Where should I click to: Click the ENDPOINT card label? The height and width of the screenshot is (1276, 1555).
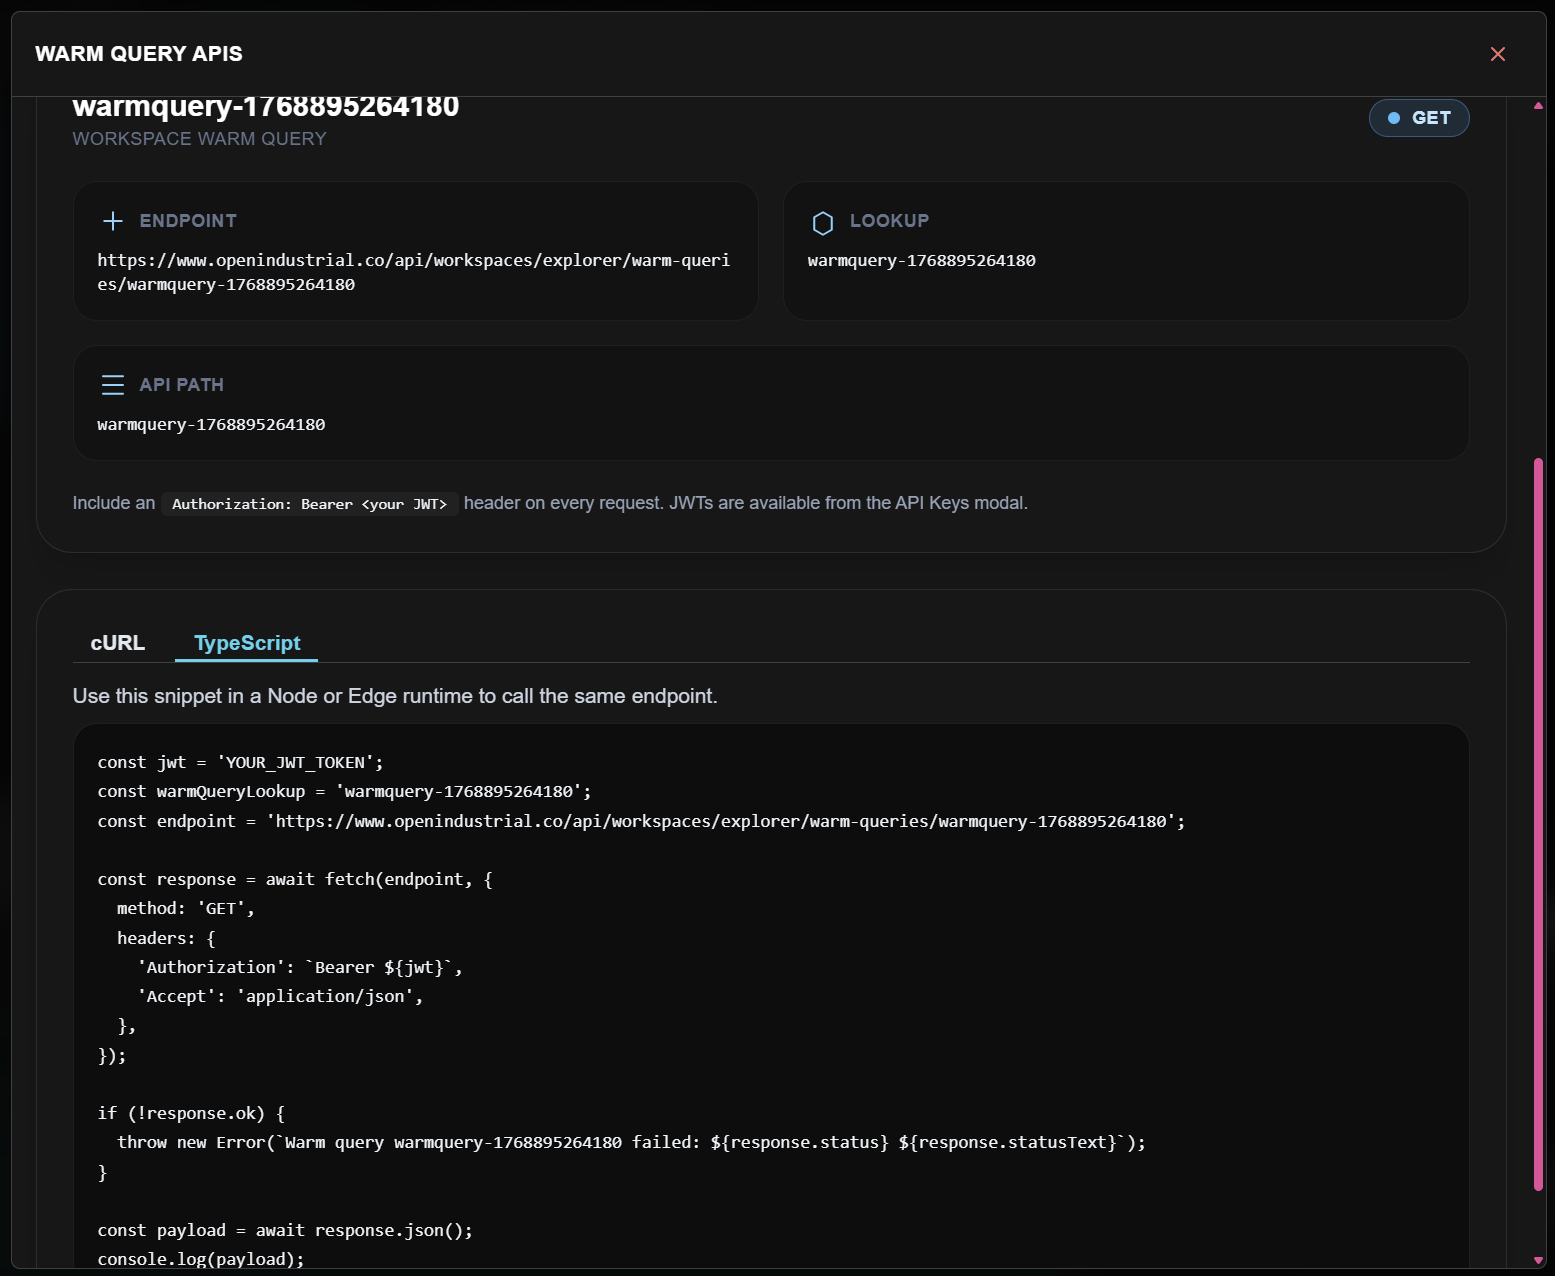point(188,221)
